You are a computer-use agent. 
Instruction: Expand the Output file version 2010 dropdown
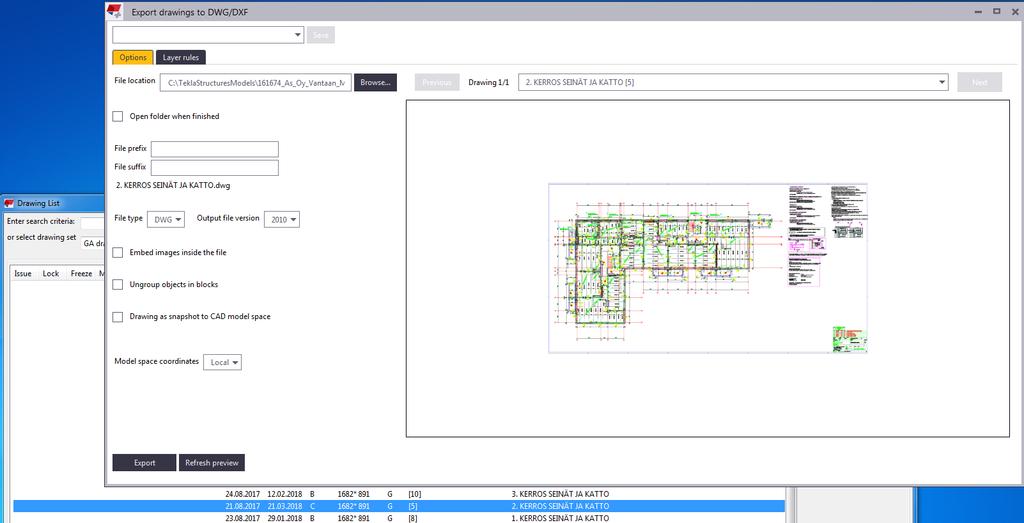pos(282,219)
